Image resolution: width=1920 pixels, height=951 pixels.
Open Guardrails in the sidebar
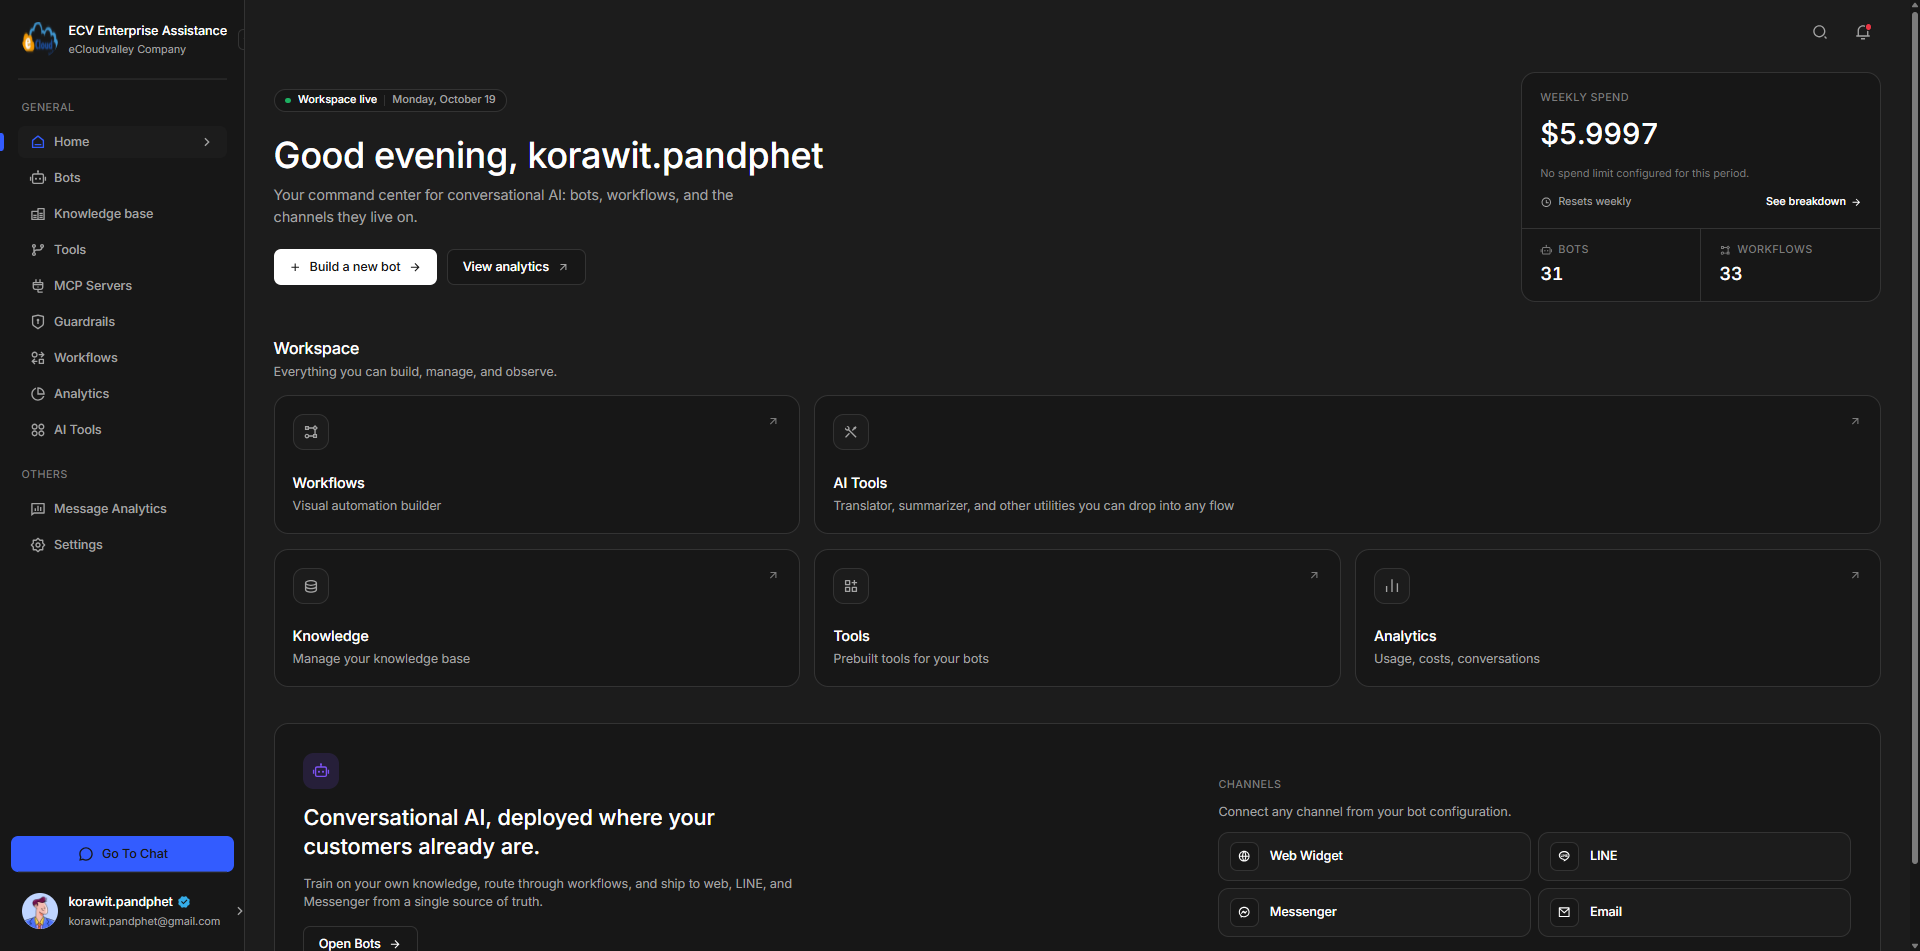pyautogui.click(x=122, y=322)
